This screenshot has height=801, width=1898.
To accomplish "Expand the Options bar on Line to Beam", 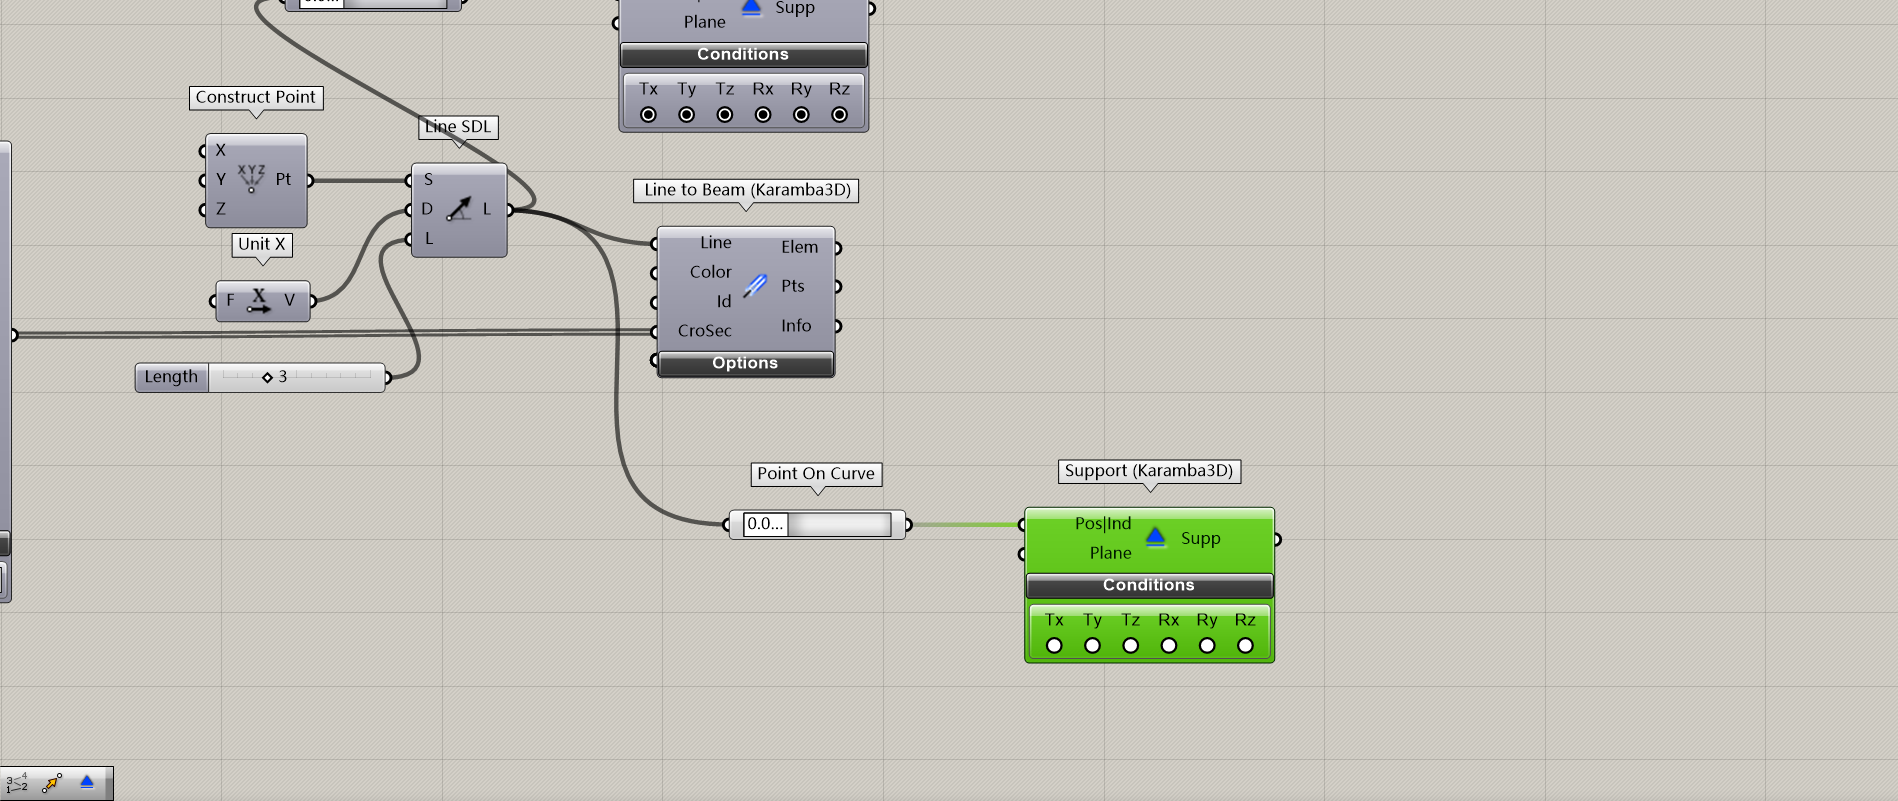I will click(745, 363).
